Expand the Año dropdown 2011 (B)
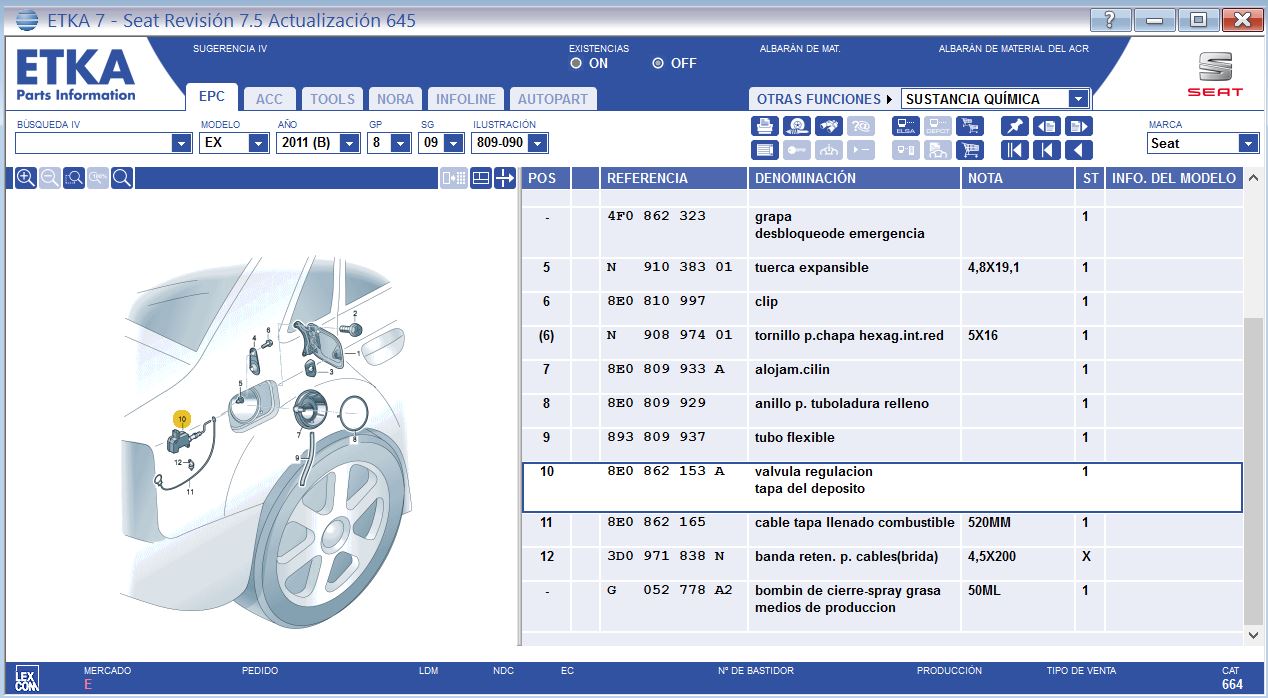 tap(349, 143)
